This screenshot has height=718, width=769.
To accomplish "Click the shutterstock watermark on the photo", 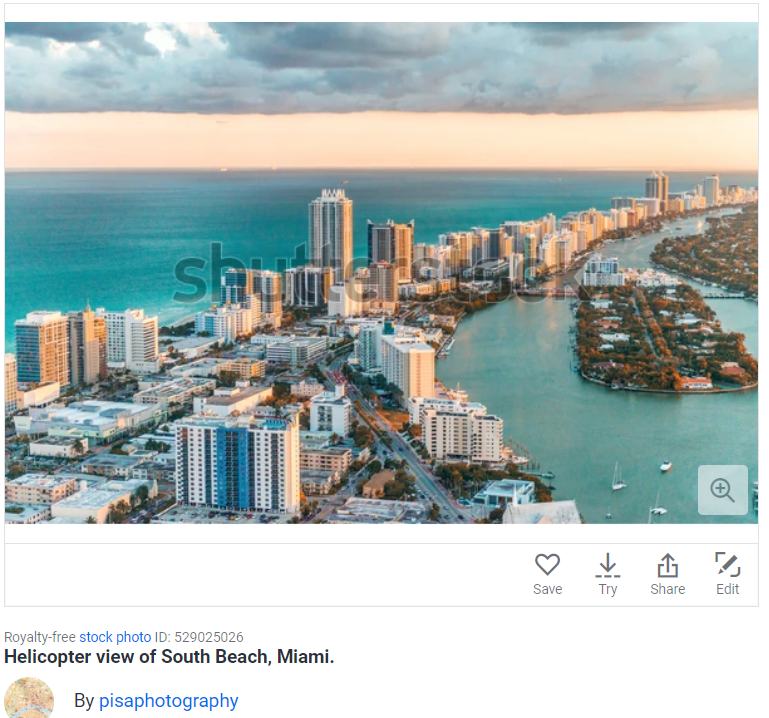I will [x=378, y=275].
